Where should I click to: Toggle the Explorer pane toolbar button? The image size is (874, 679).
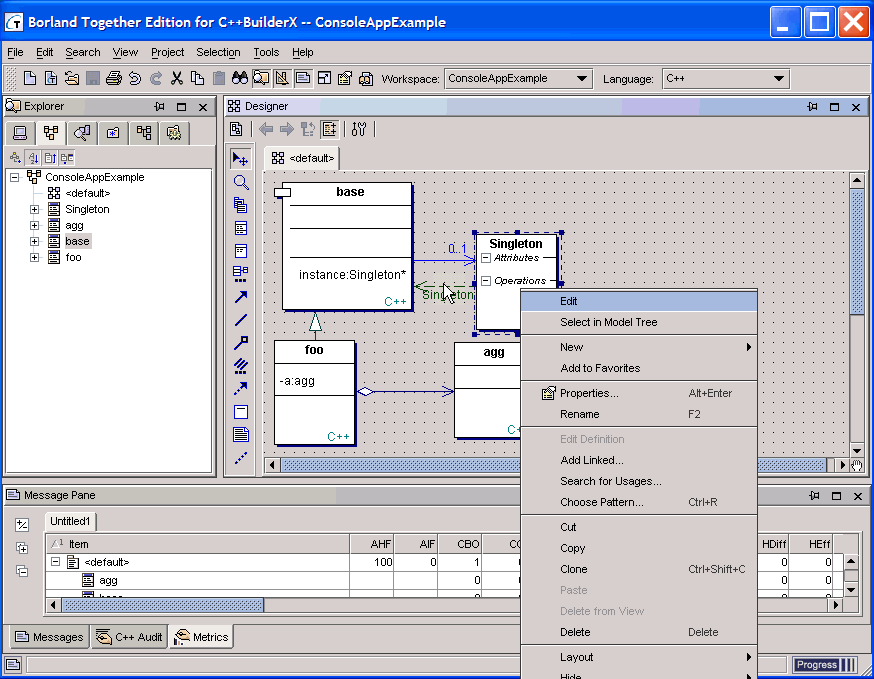coord(261,79)
